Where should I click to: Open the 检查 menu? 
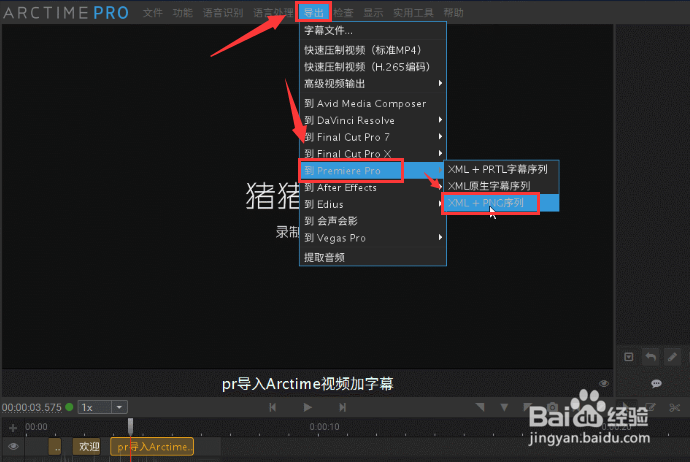point(343,13)
